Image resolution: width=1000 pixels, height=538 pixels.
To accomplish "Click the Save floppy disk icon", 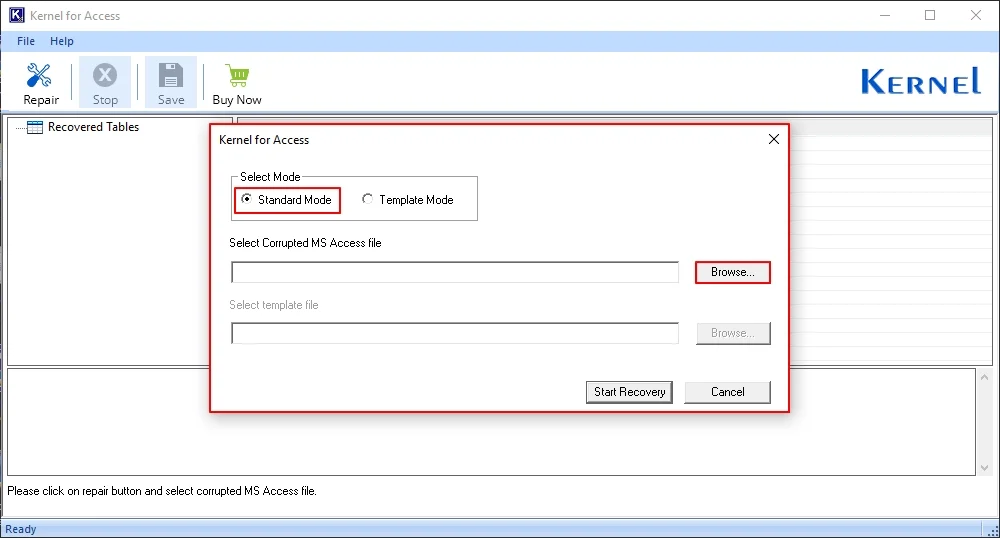I will coord(171,76).
